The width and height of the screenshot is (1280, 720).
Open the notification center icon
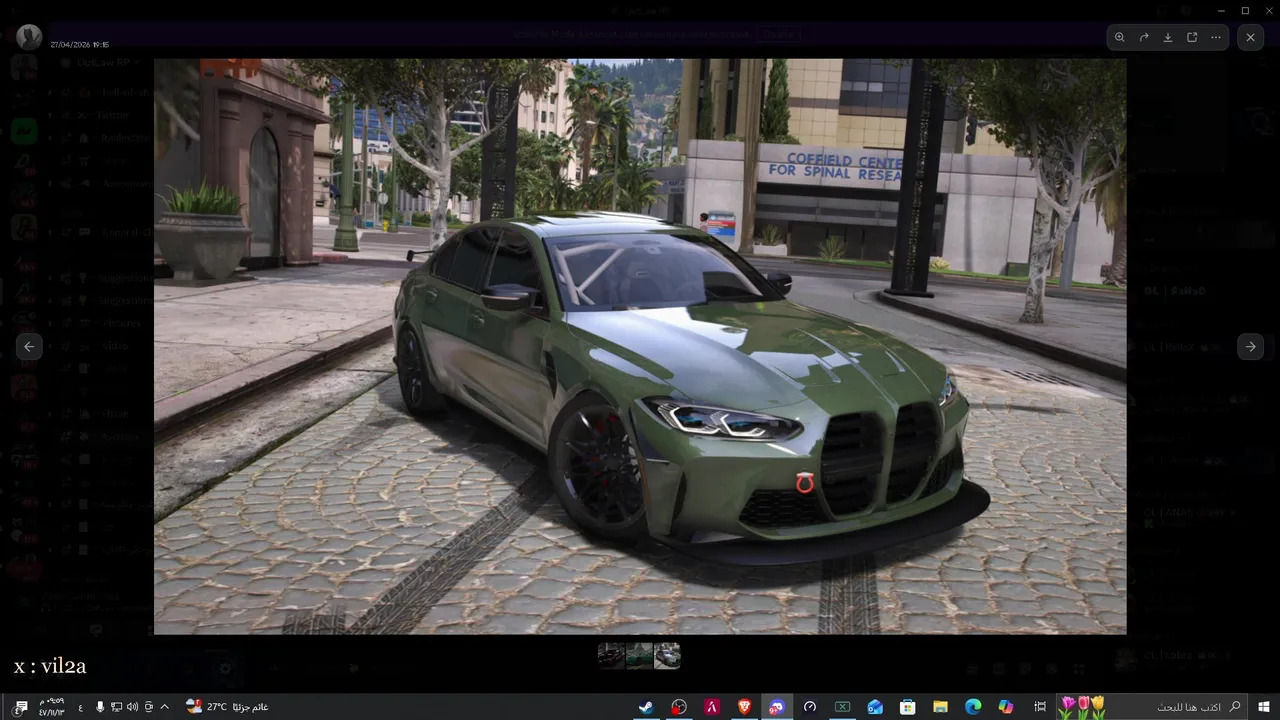(19, 707)
